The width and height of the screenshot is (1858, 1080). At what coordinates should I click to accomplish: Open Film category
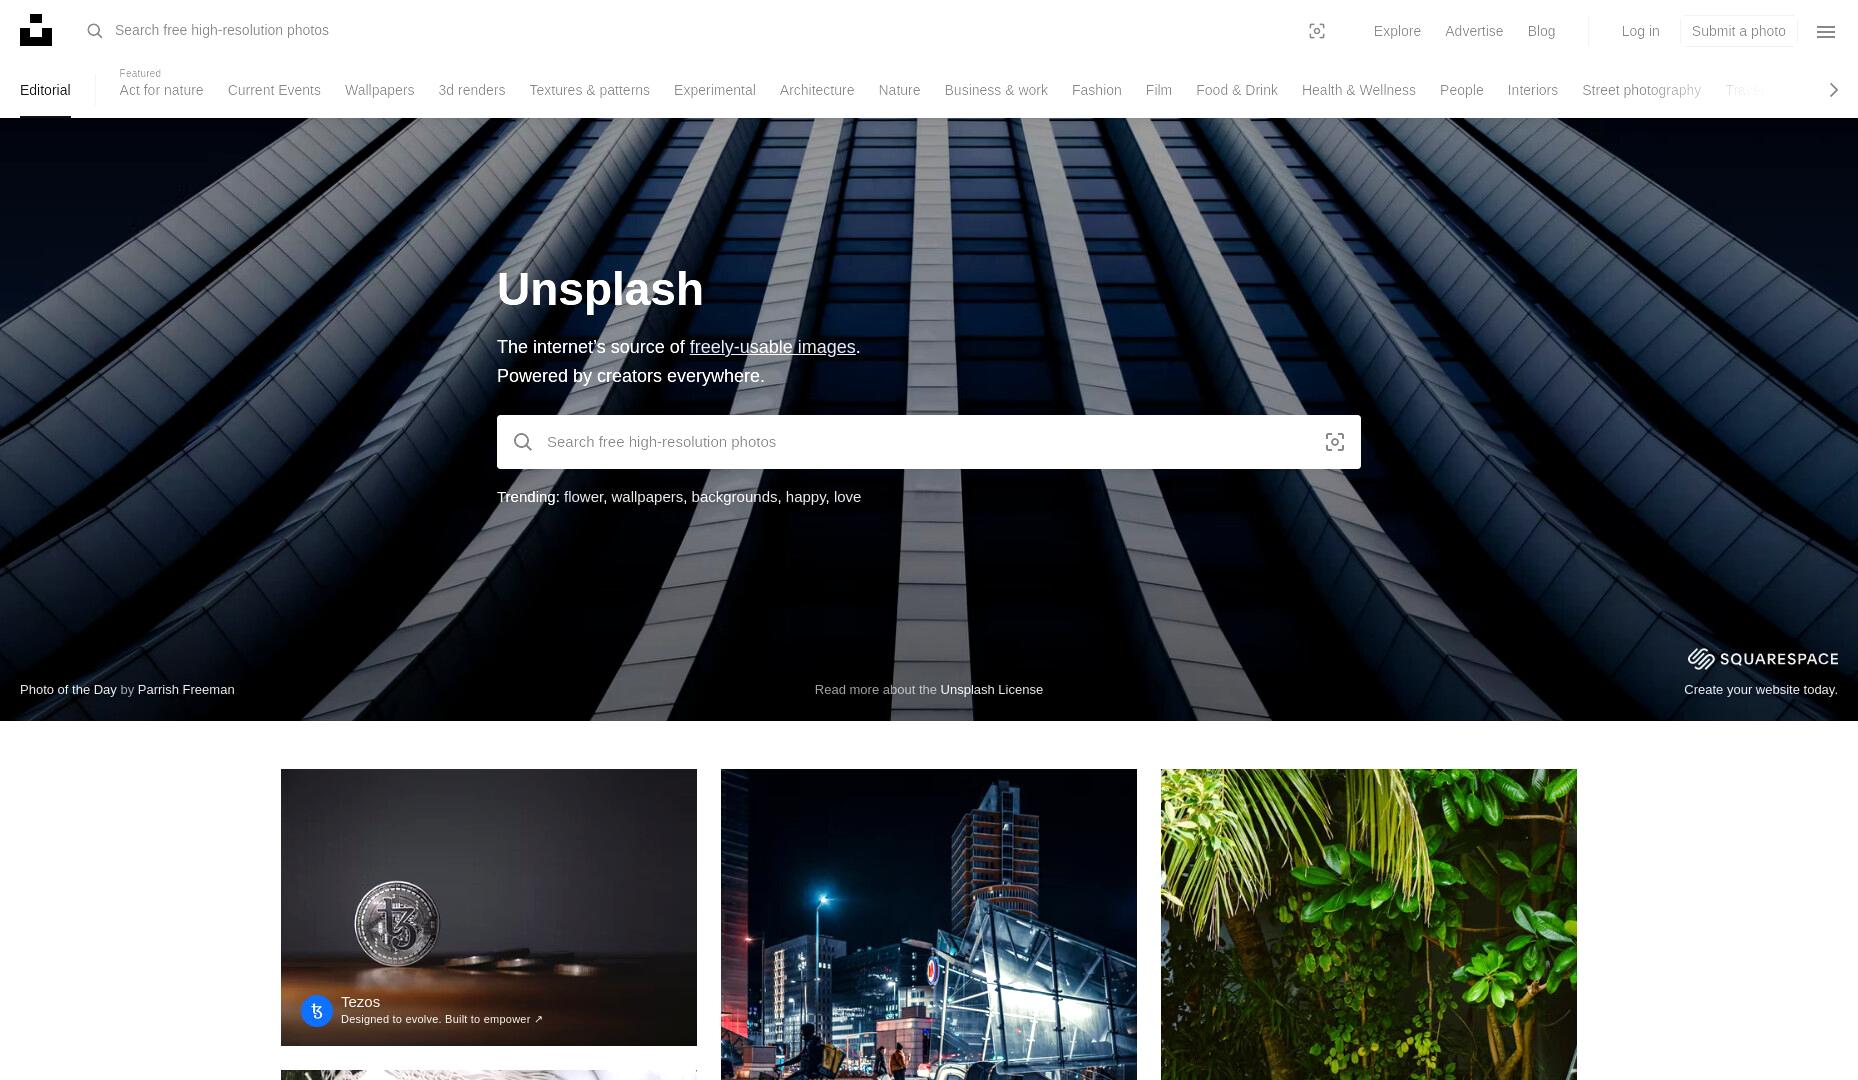point(1158,90)
